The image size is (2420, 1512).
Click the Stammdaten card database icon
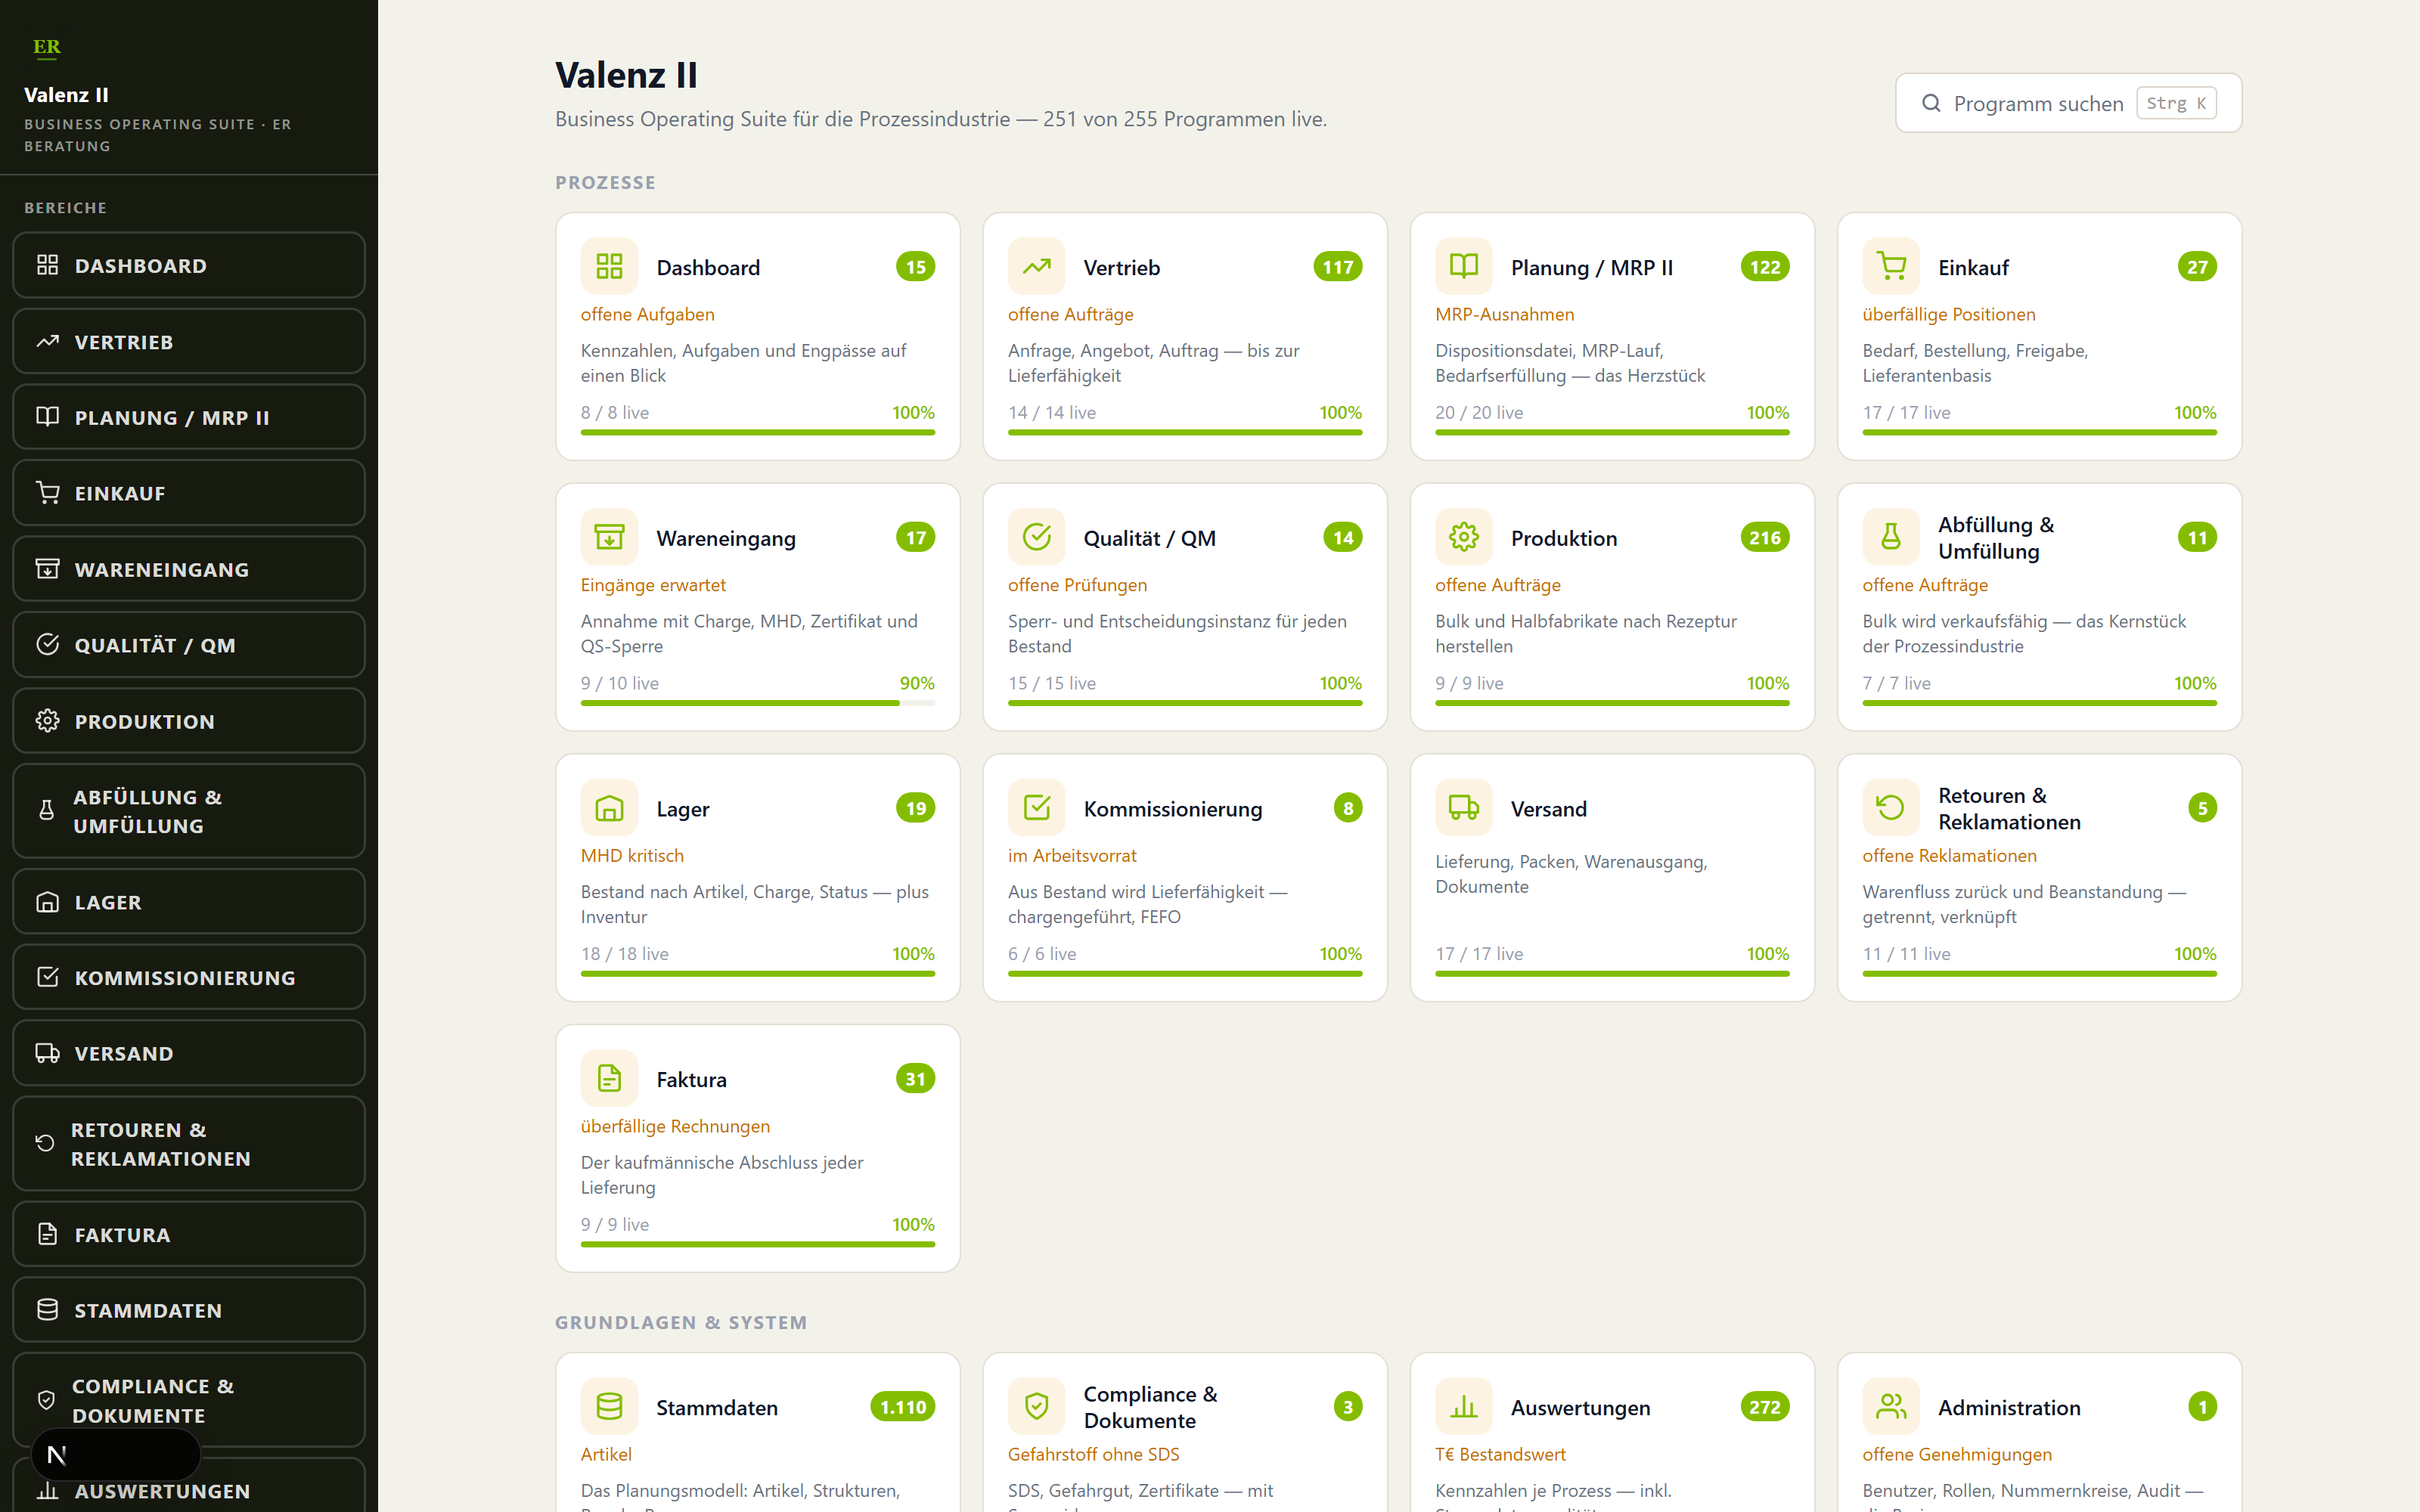609,1407
